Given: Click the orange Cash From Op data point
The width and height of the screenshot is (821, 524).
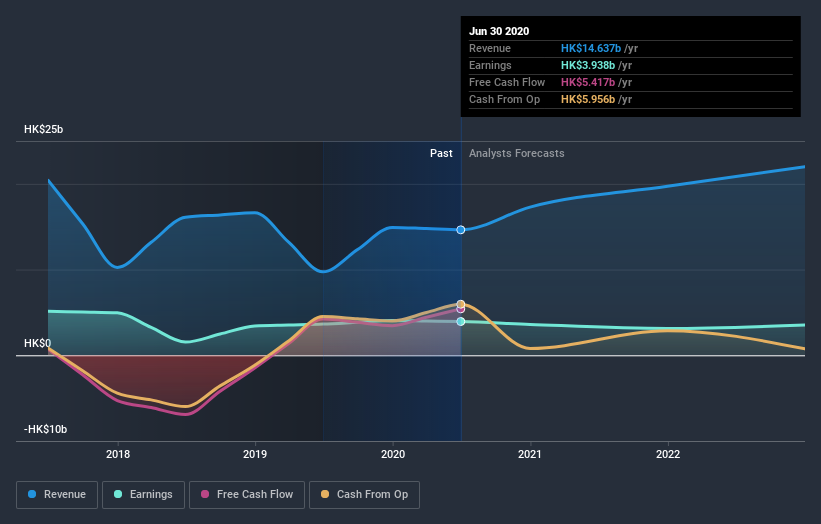Looking at the screenshot, I should [461, 304].
